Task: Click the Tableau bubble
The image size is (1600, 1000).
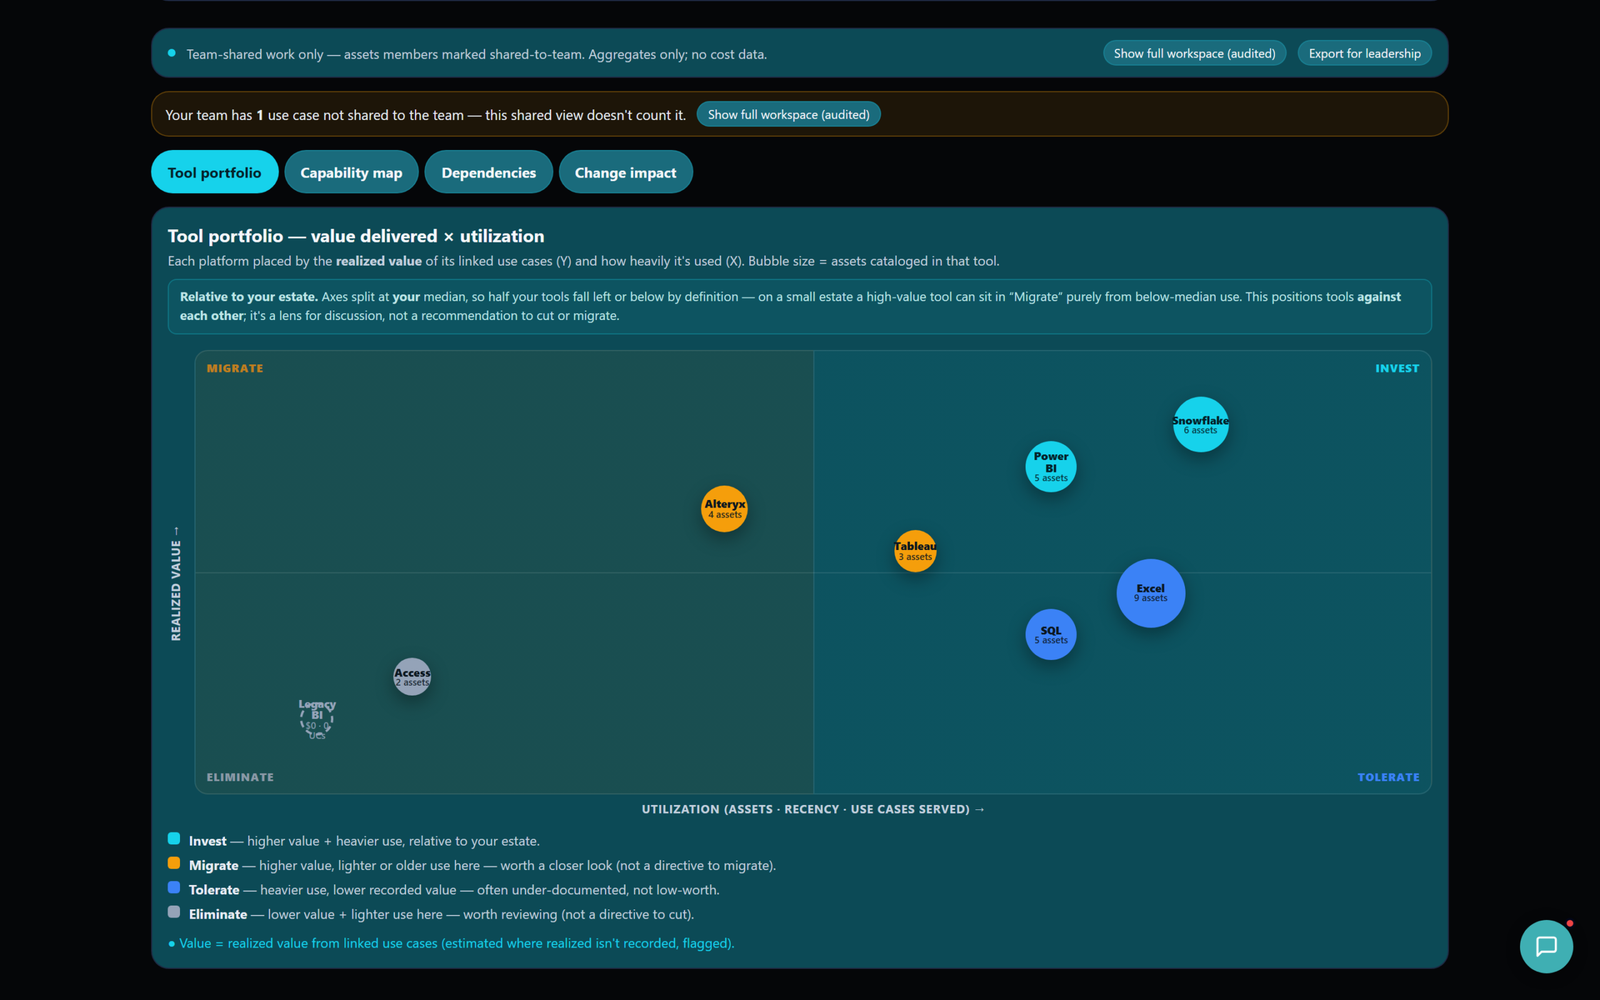Action: tap(915, 550)
